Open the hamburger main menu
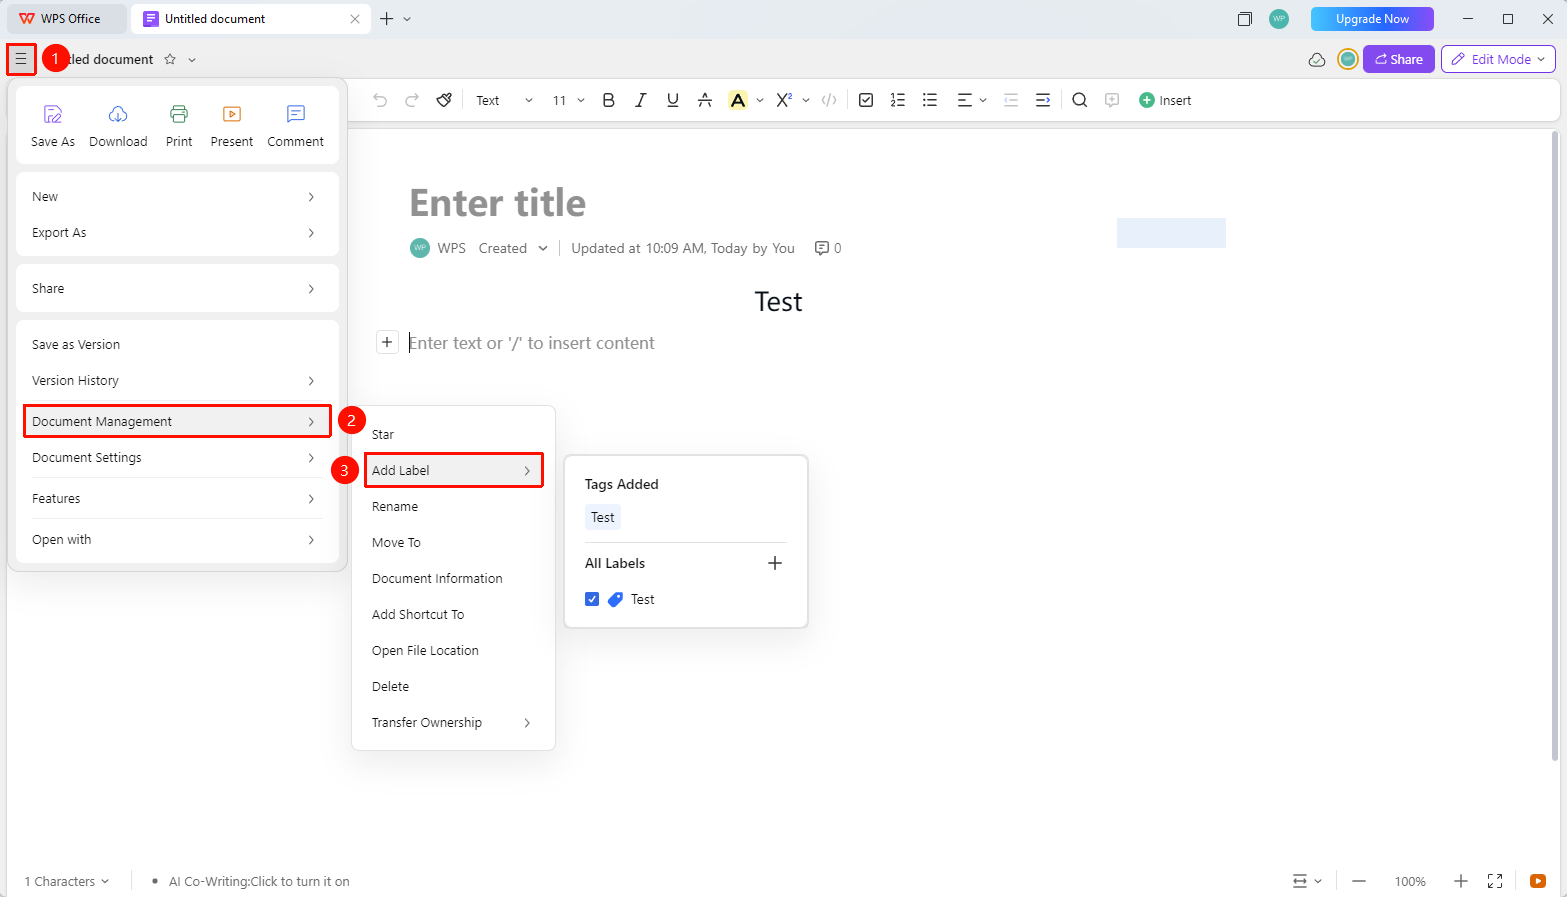The image size is (1567, 897). [21, 59]
